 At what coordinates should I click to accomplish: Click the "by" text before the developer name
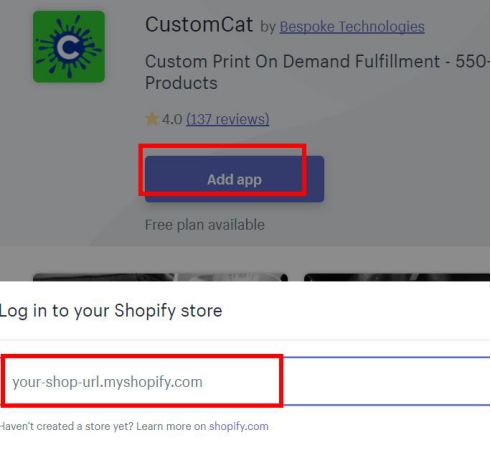pyautogui.click(x=268, y=27)
